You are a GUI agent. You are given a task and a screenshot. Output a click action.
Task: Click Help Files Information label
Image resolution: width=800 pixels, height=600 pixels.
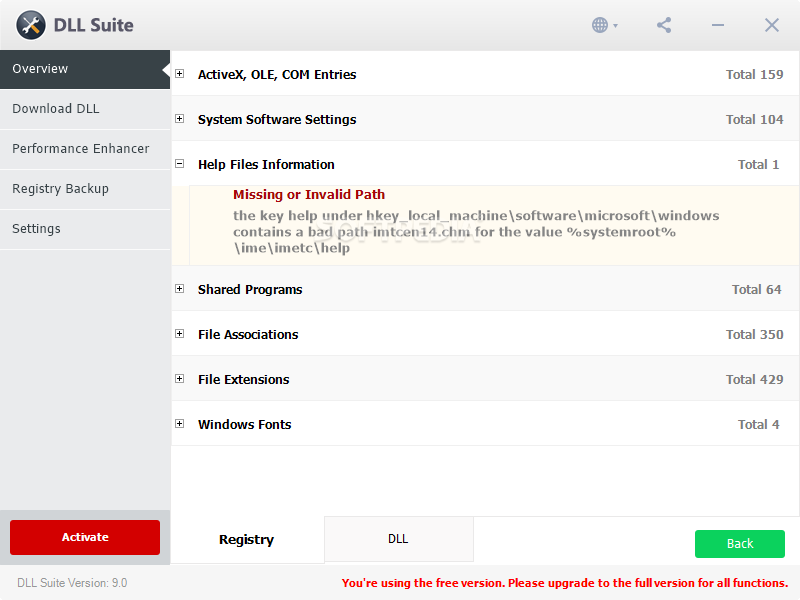(x=266, y=164)
